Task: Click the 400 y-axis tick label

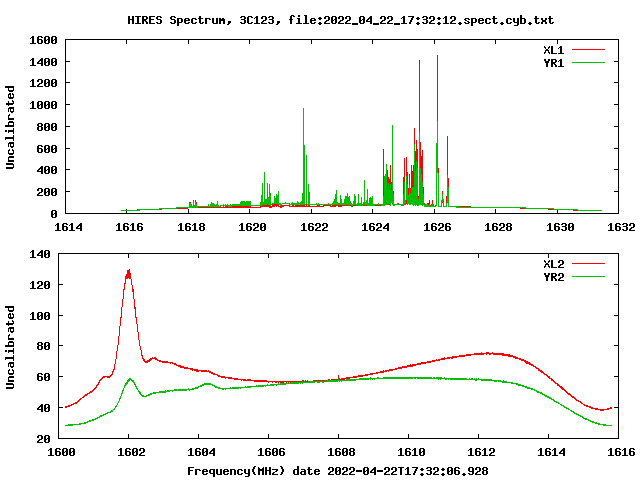Action: pyautogui.click(x=47, y=170)
